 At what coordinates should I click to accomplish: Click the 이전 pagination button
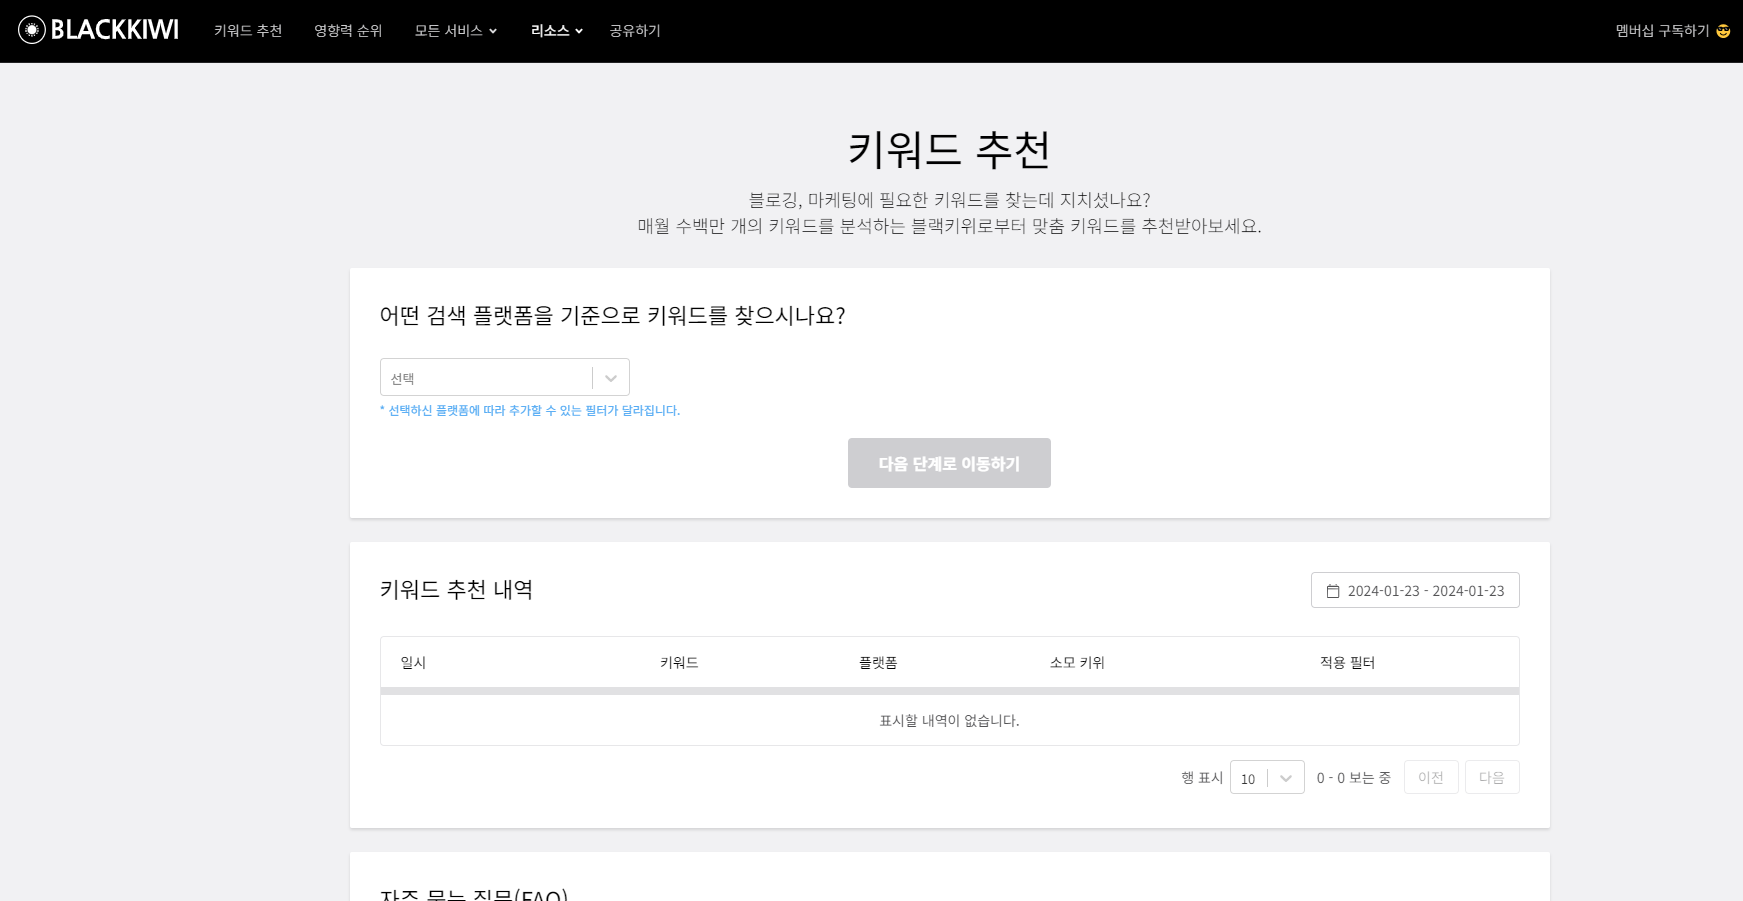[x=1430, y=777]
